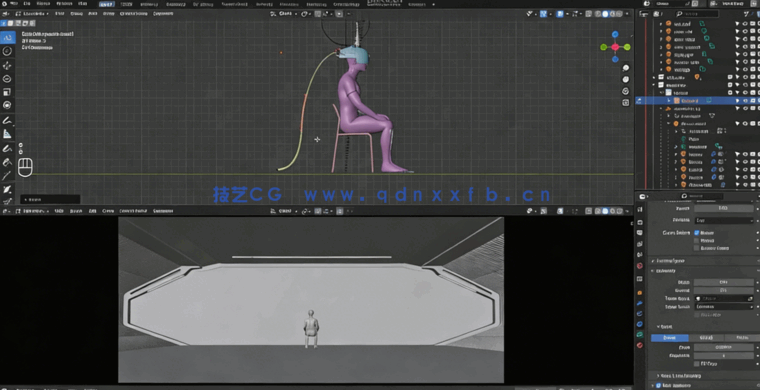Click the right green Y axis gizmo ball
Image resolution: width=760 pixels, height=390 pixels.
[x=627, y=47]
